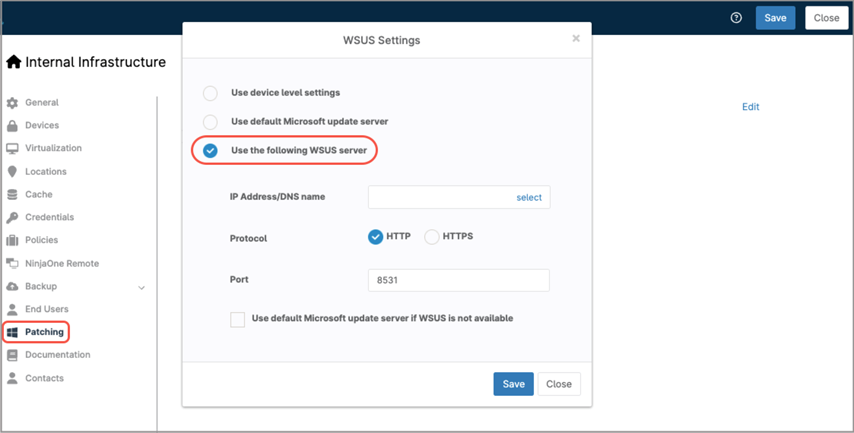The width and height of the screenshot is (854, 433).
Task: Click Save in the top header bar
Action: click(775, 18)
